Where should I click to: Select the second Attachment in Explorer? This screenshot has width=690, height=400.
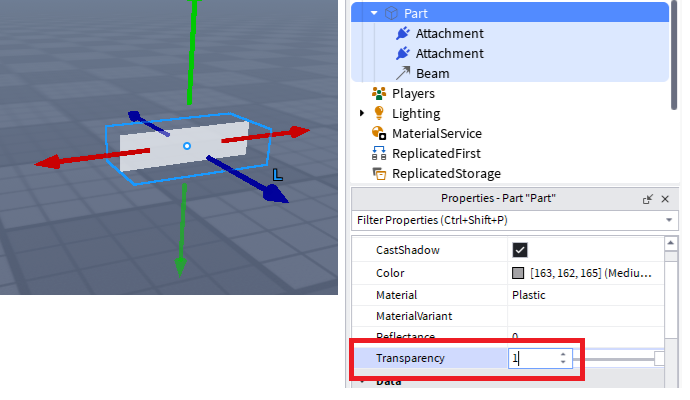click(449, 53)
